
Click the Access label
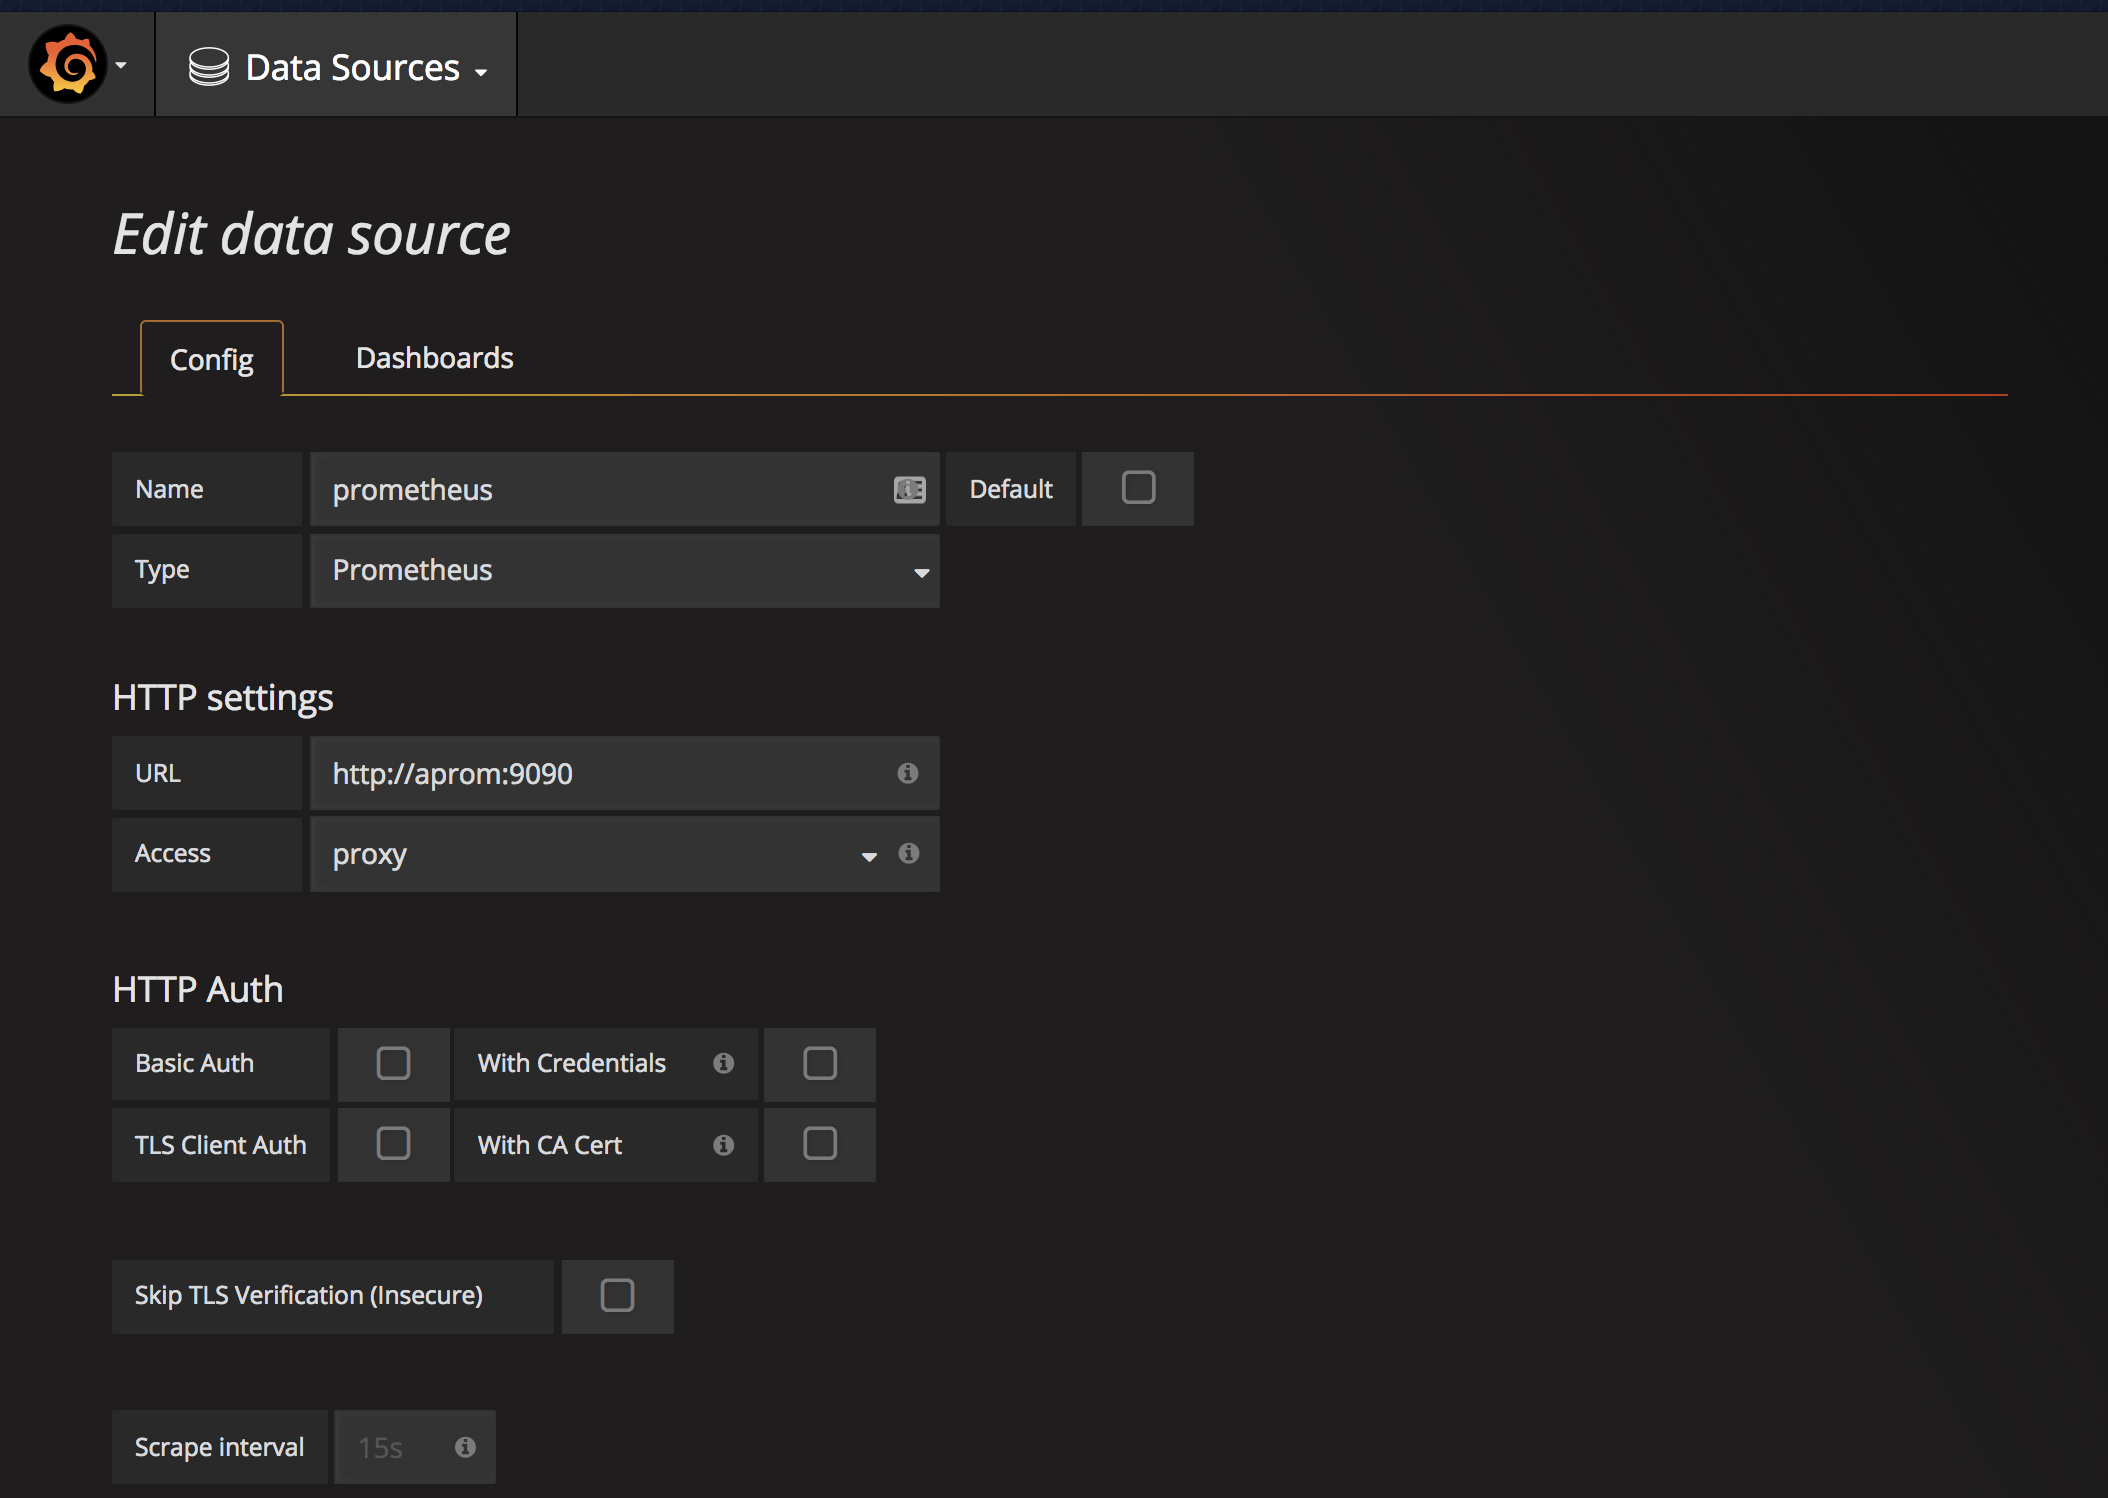pyautogui.click(x=172, y=853)
